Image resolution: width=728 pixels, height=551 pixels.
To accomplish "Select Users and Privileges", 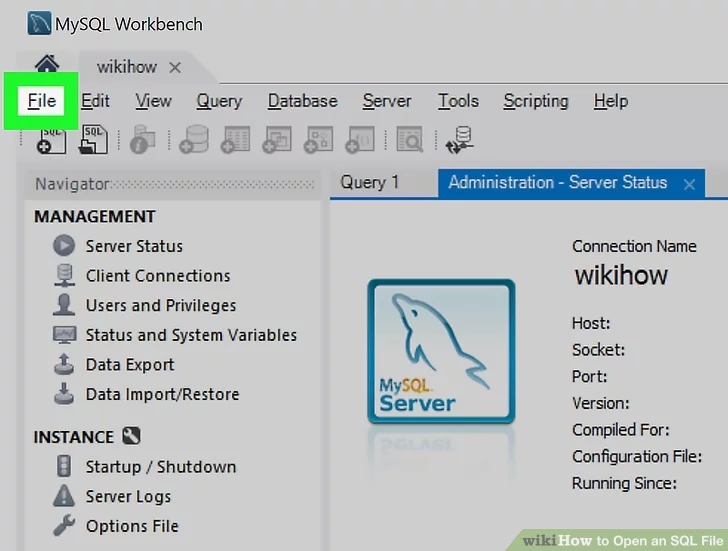I will [160, 306].
